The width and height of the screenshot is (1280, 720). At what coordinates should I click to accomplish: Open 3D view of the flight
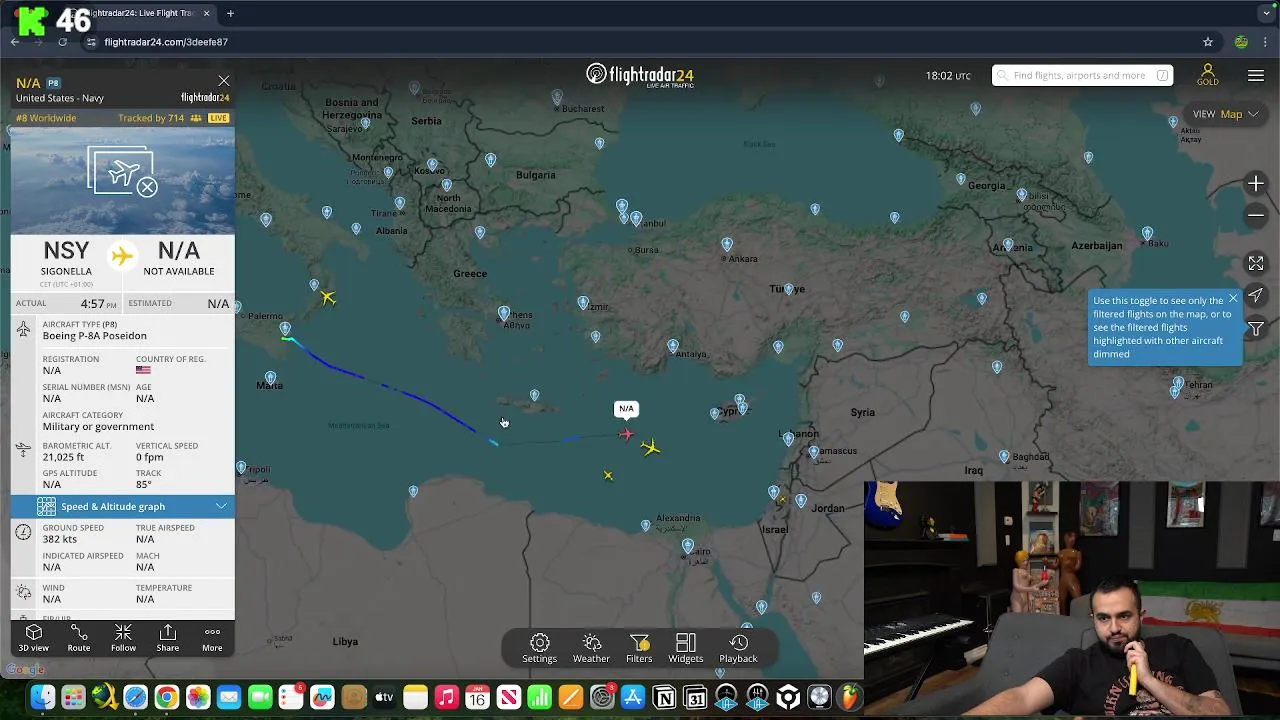tap(33, 638)
